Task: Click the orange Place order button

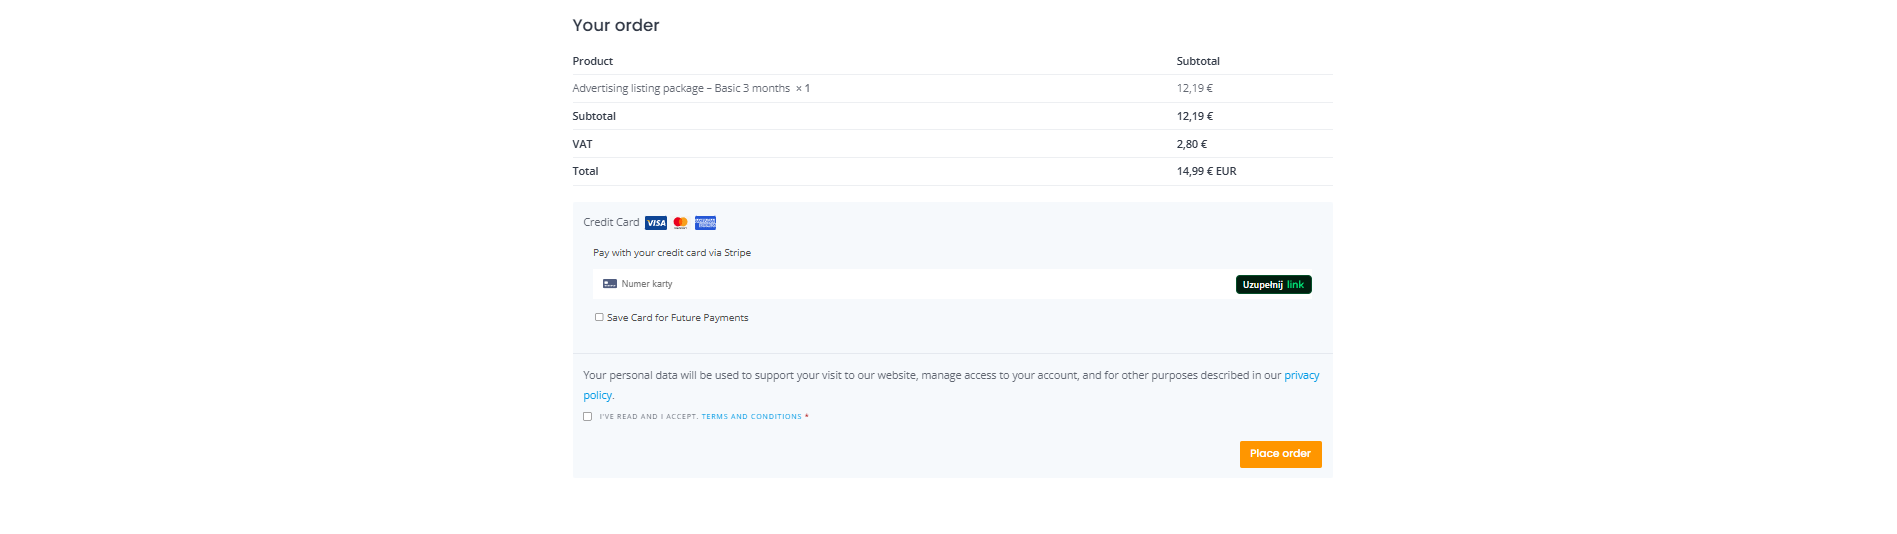Action: [1280, 454]
